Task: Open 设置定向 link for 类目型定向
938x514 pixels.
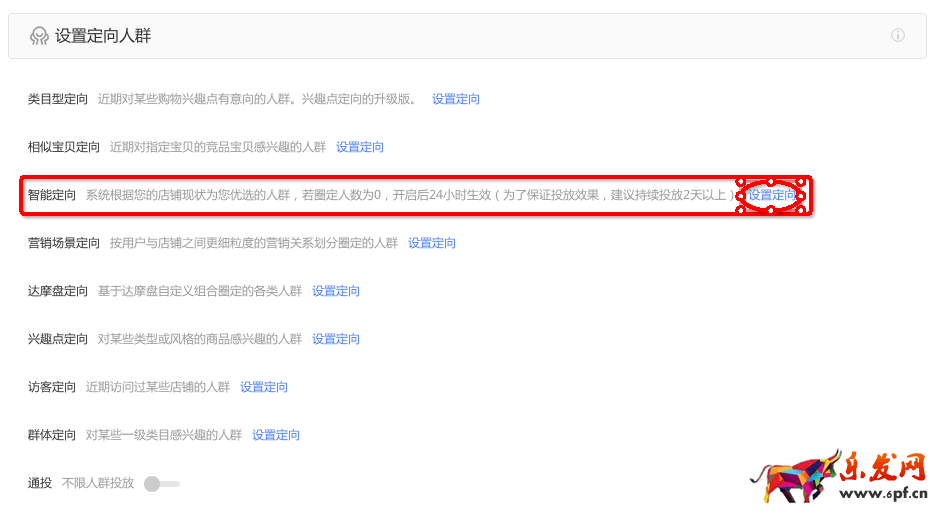Action: click(x=456, y=99)
